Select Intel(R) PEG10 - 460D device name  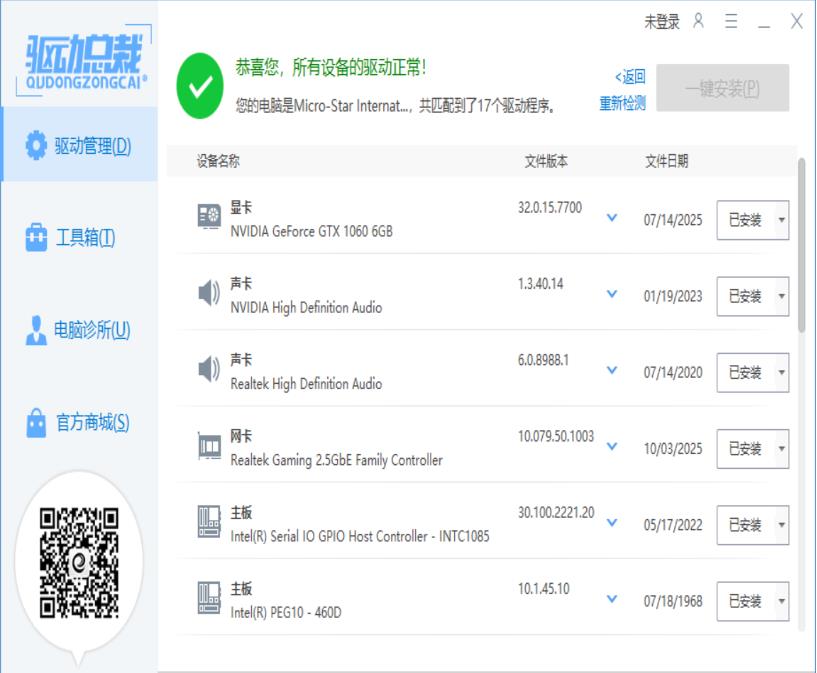[286, 612]
